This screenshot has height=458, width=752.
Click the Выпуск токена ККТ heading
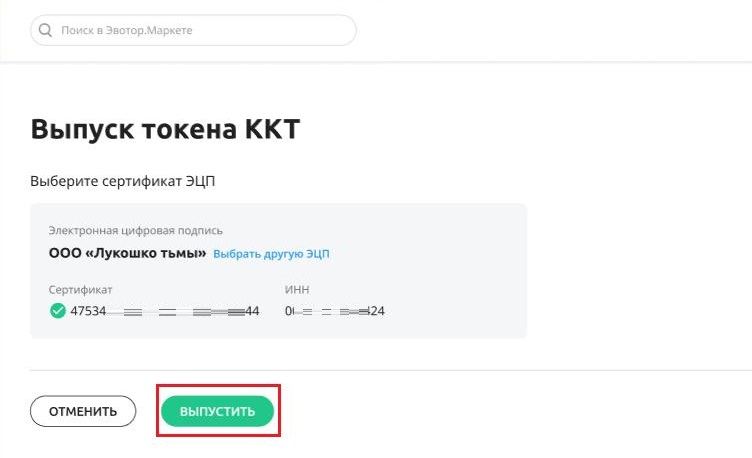[x=165, y=129]
